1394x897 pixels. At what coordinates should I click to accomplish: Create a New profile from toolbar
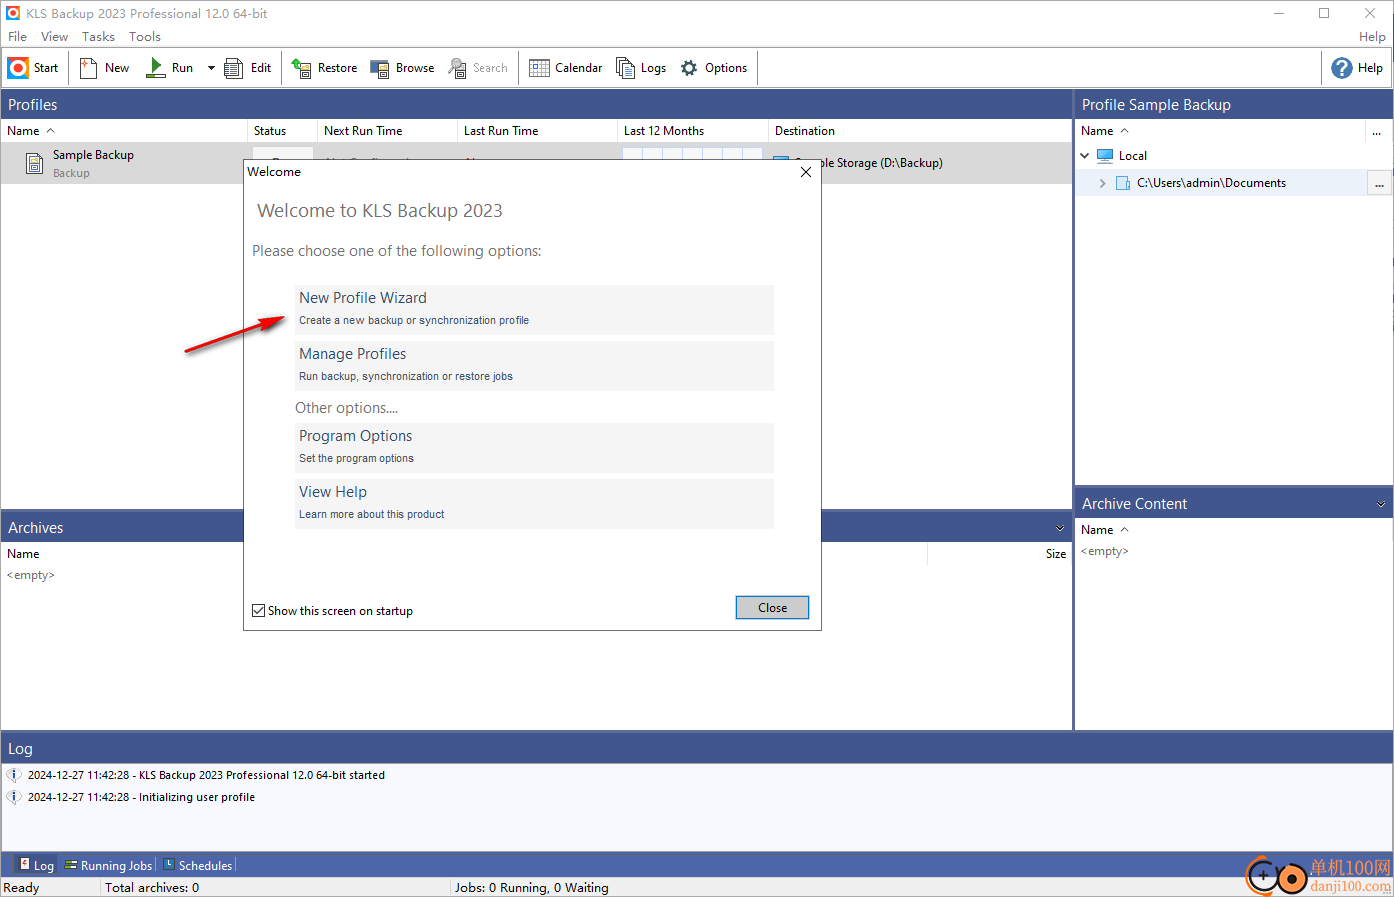104,68
